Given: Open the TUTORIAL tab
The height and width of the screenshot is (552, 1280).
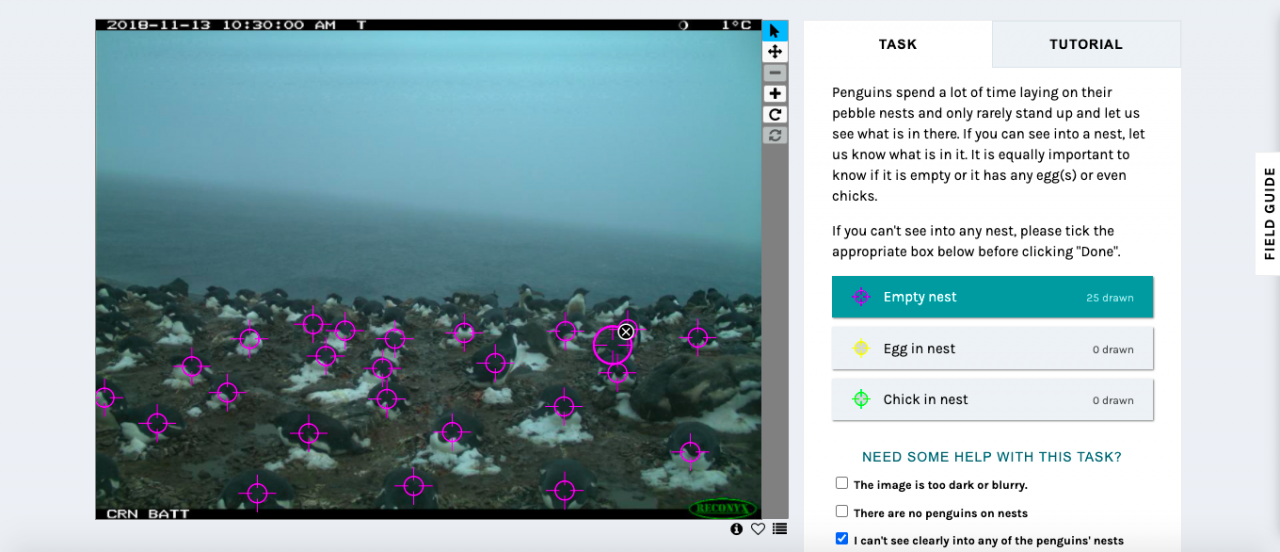Looking at the screenshot, I should point(1086,44).
